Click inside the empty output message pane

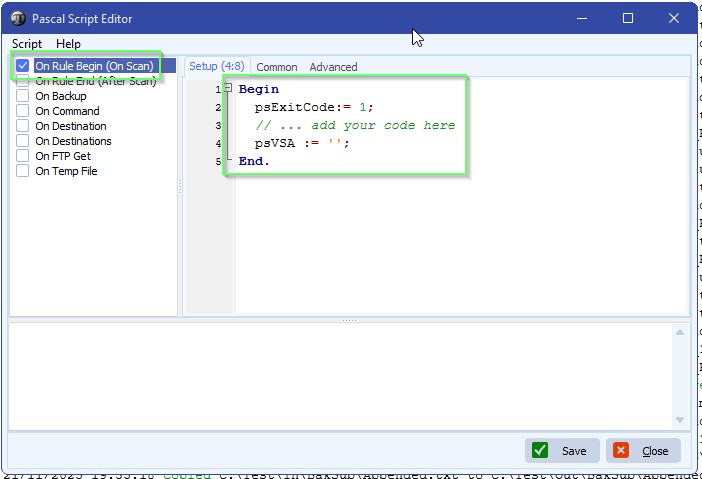point(340,376)
